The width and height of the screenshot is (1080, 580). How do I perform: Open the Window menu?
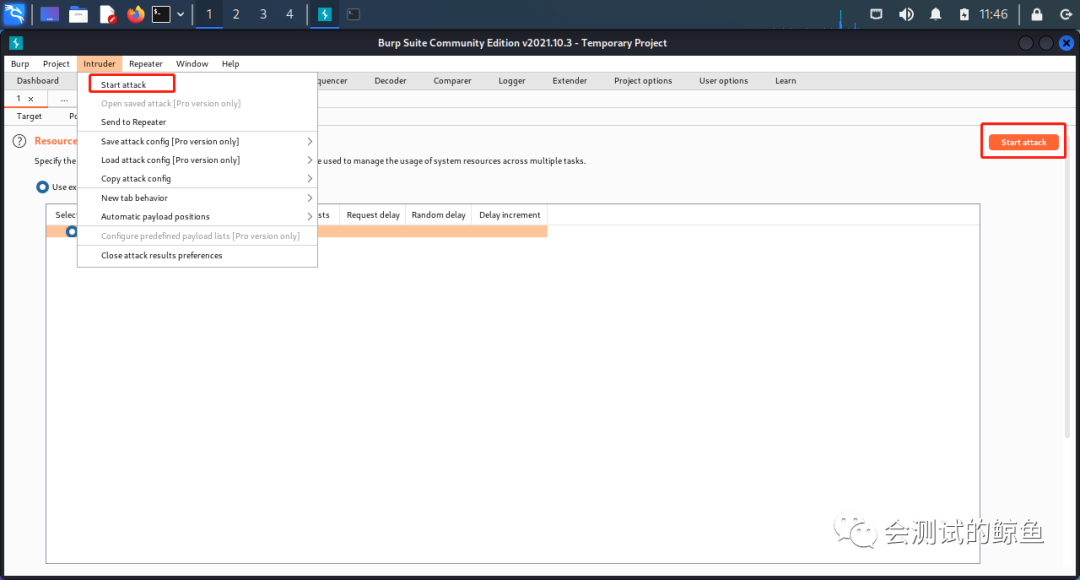click(x=191, y=63)
